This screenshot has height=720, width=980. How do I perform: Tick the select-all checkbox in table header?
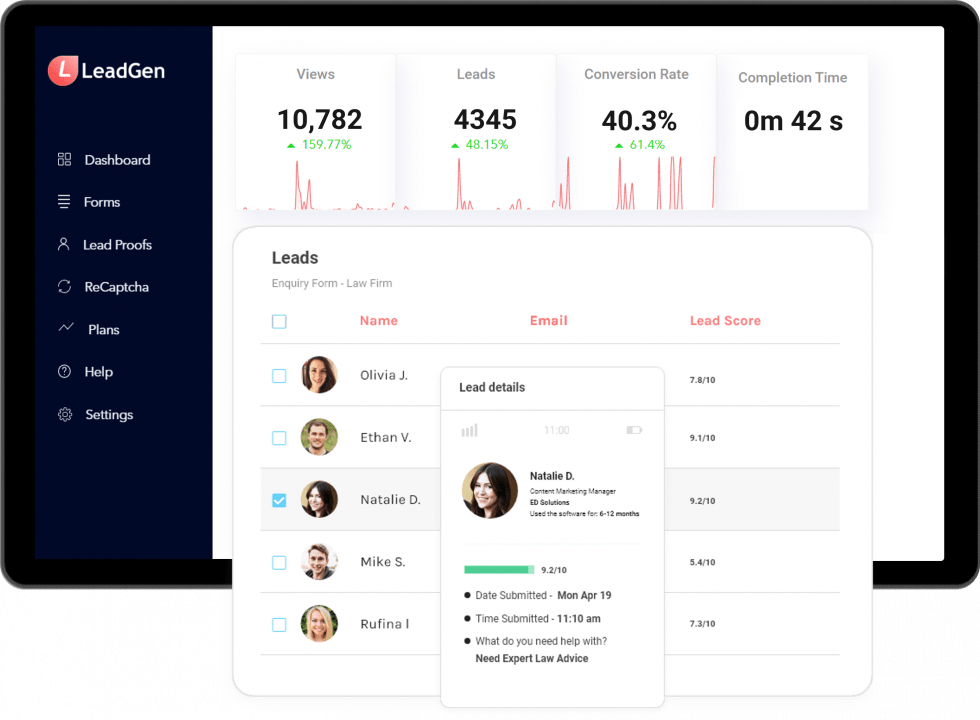point(279,321)
